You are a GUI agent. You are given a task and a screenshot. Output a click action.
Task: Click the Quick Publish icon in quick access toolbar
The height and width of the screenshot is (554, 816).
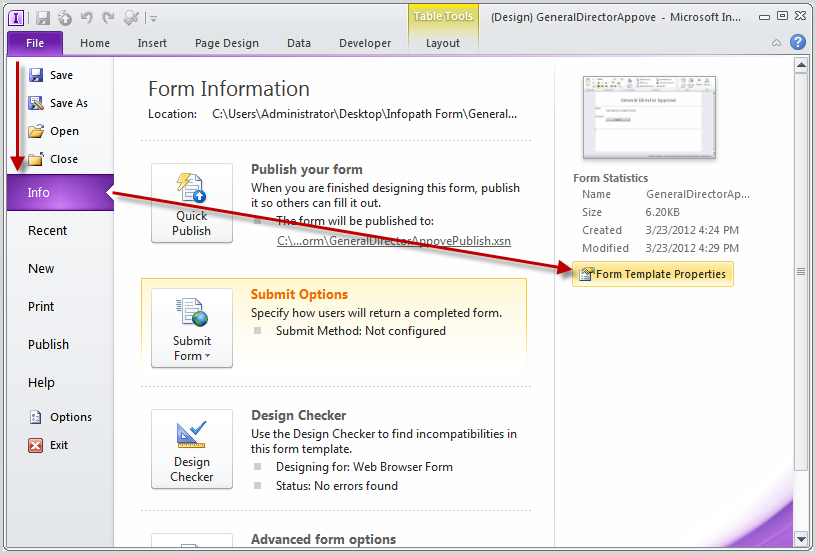click(65, 18)
